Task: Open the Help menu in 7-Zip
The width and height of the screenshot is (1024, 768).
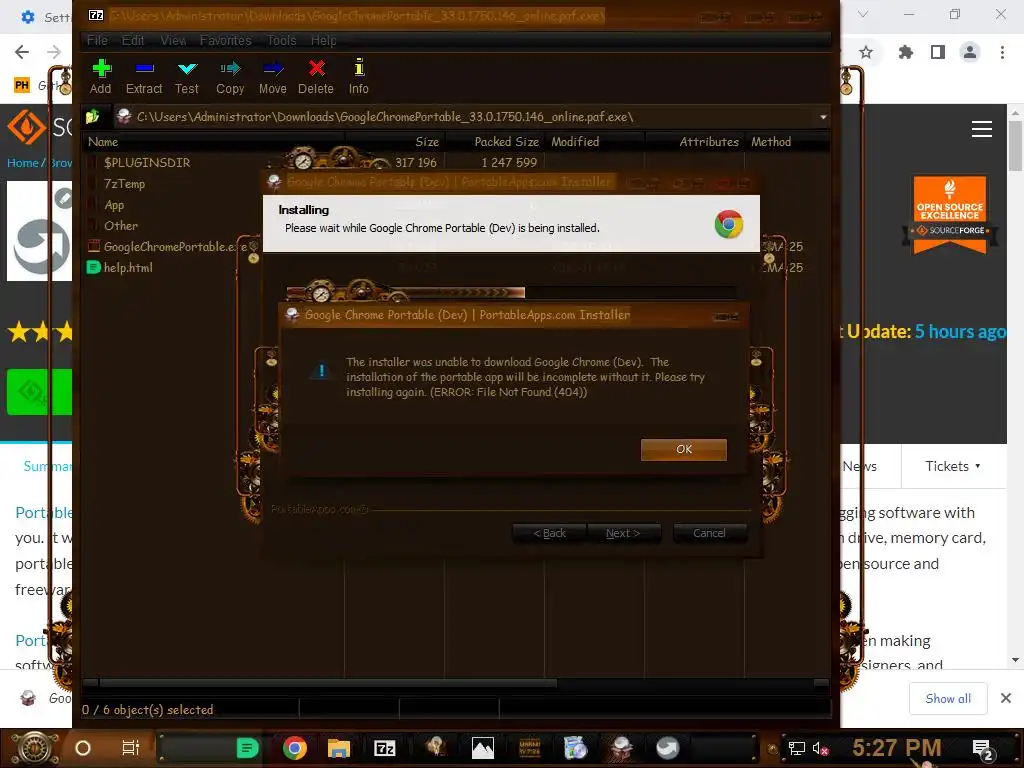Action: pos(323,40)
